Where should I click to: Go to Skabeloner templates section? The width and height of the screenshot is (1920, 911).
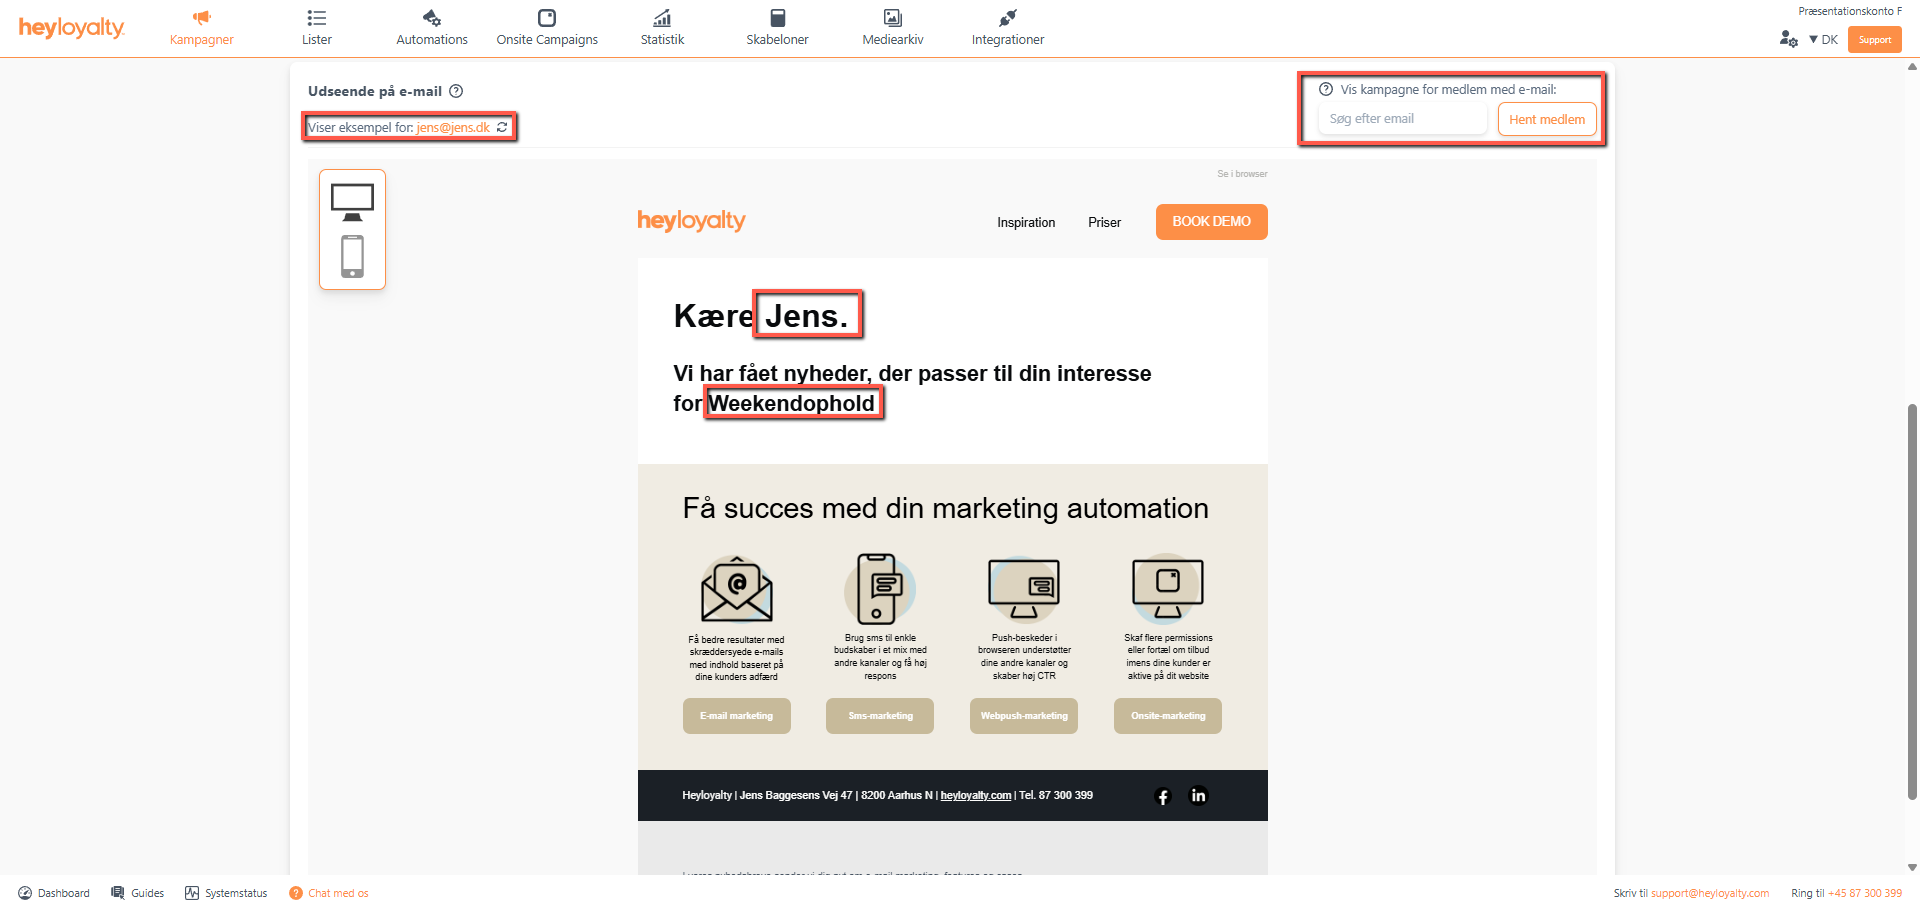(x=777, y=27)
